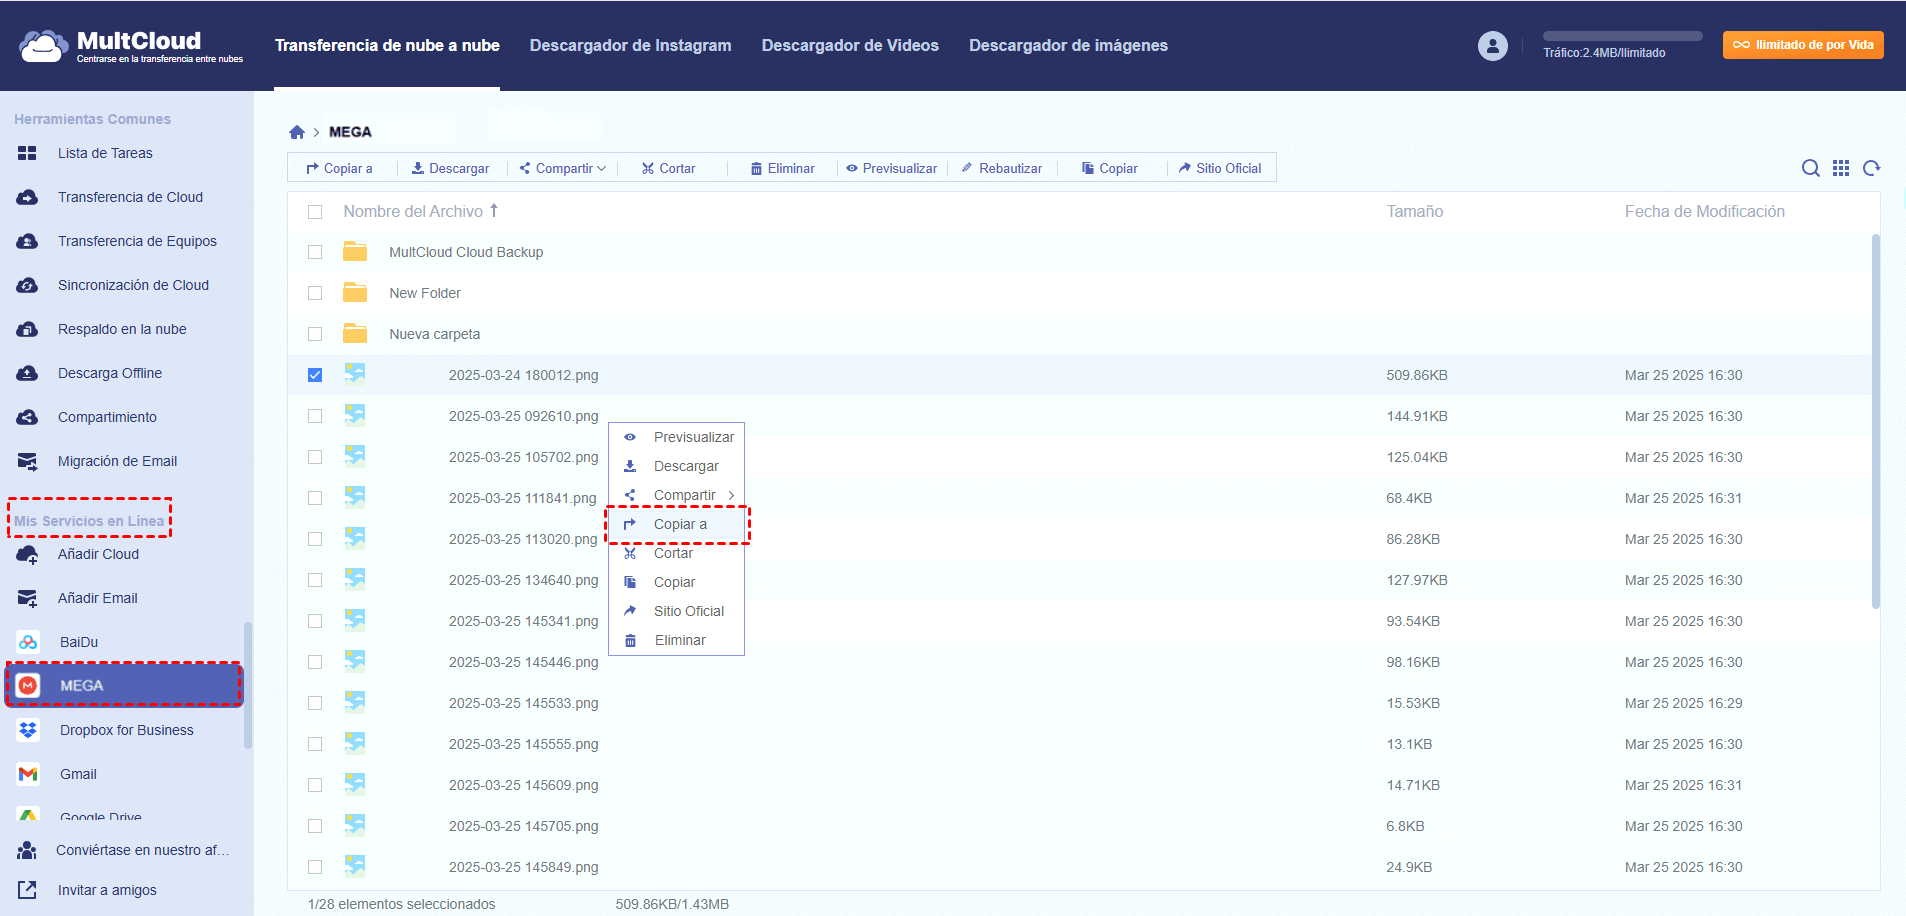This screenshot has height=916, width=1906.
Task: Sort by Nombre del Archivo arrow
Action: (494, 211)
